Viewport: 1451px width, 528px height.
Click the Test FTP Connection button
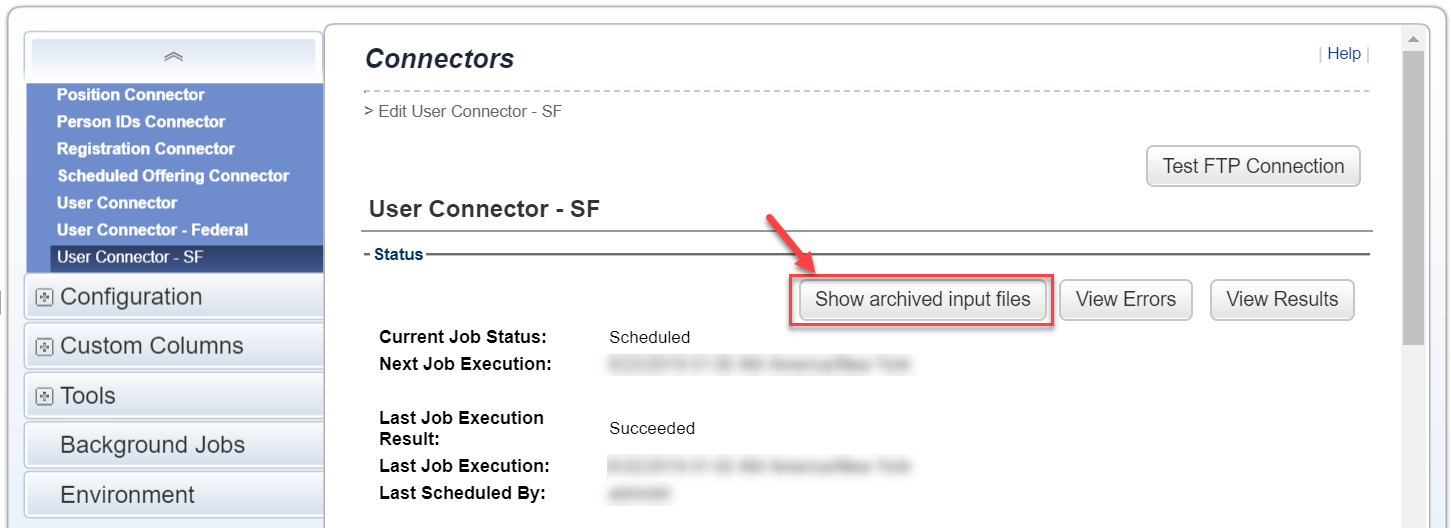[x=1253, y=166]
